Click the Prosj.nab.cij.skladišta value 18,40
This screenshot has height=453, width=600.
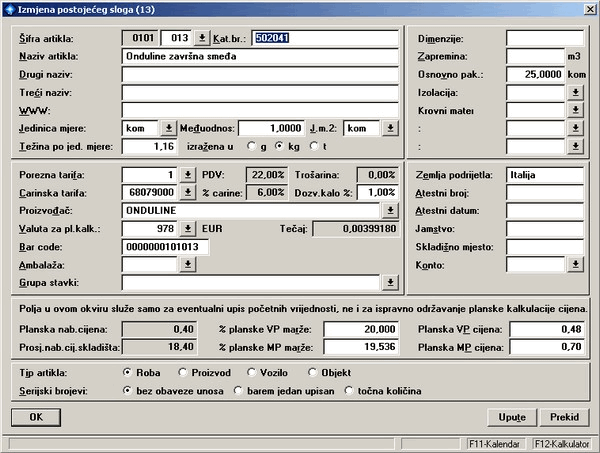pyautogui.click(x=160, y=347)
